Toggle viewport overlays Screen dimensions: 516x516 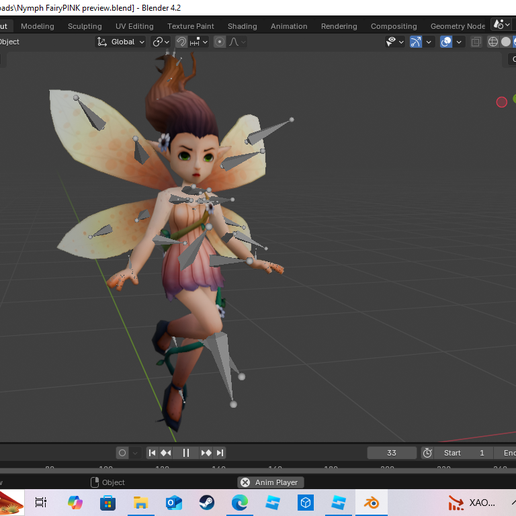click(446, 42)
